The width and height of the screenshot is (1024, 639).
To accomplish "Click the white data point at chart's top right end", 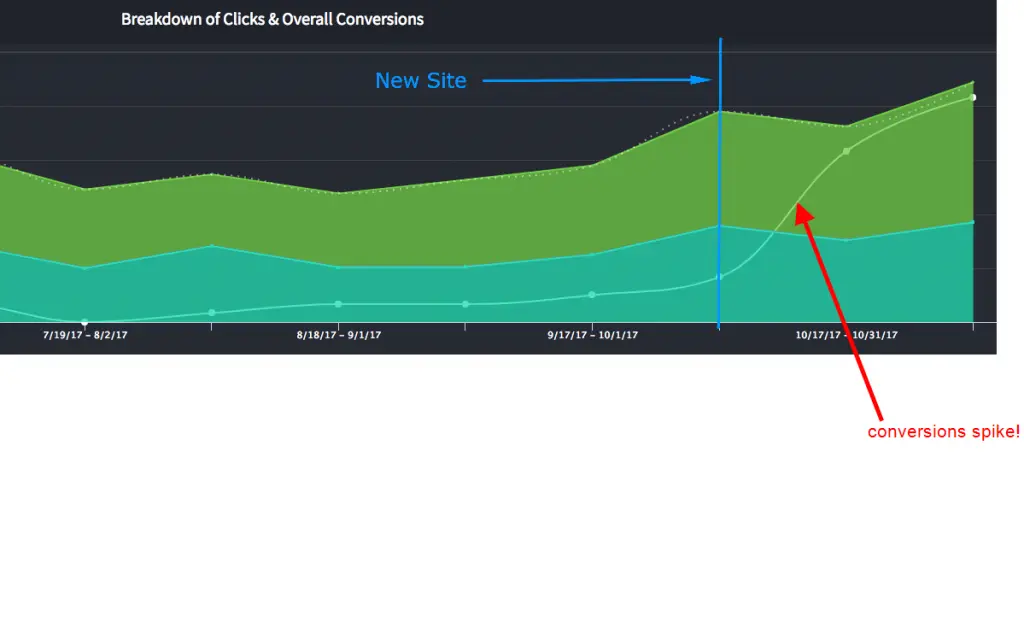I will (973, 98).
